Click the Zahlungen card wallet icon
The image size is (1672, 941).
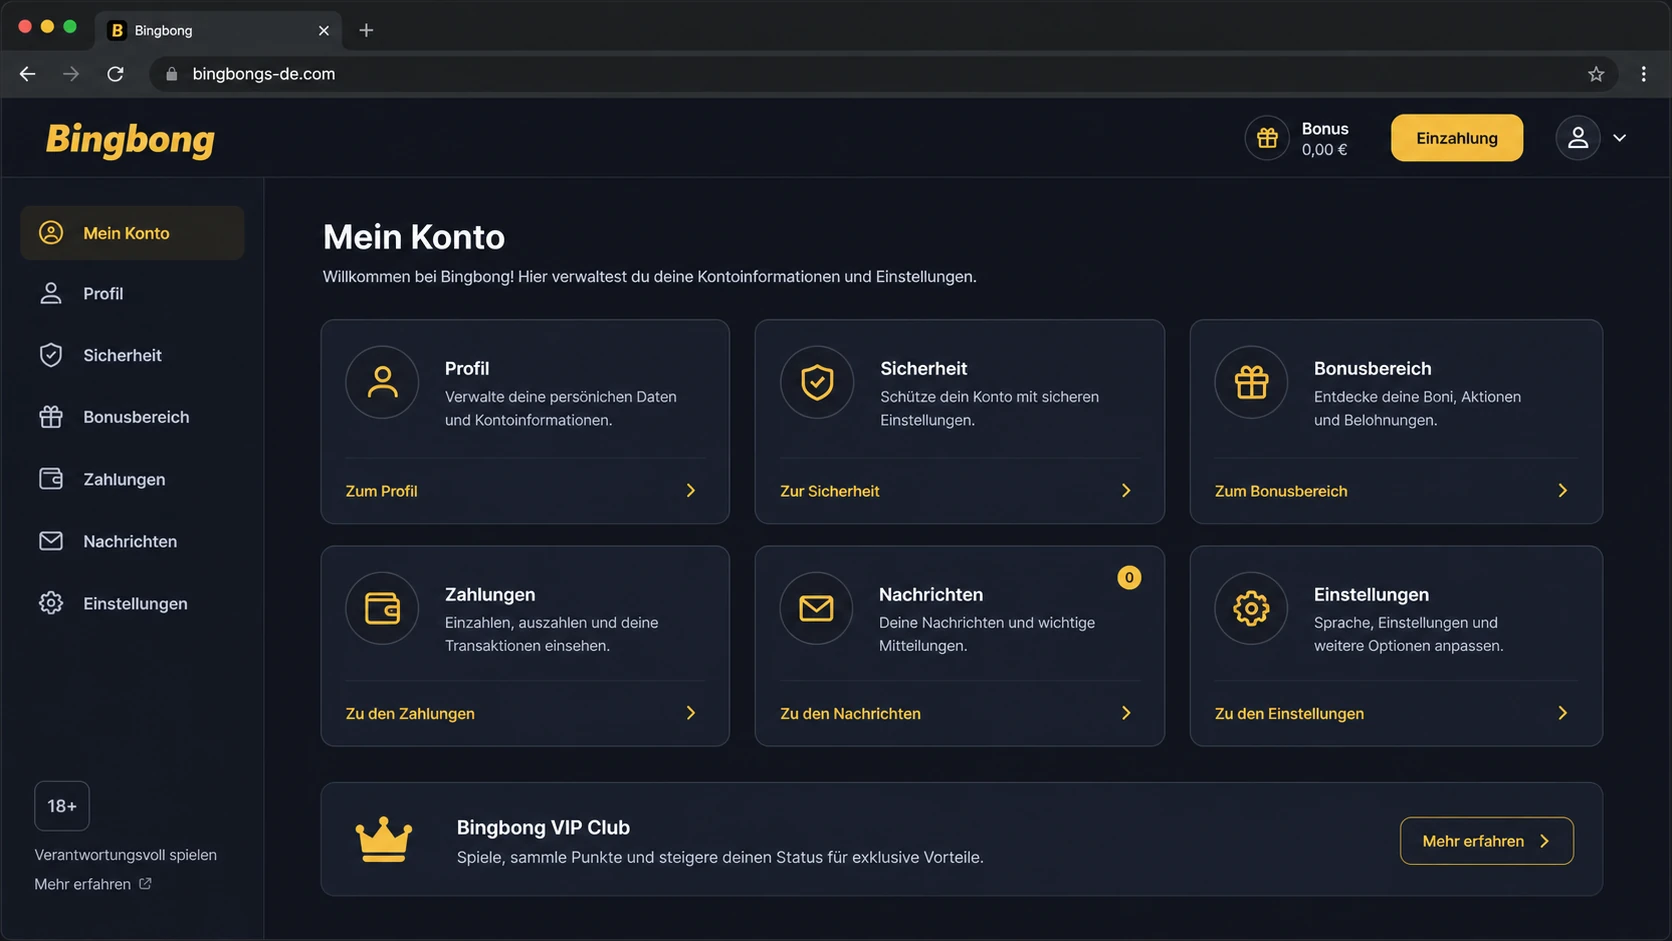[x=382, y=608]
